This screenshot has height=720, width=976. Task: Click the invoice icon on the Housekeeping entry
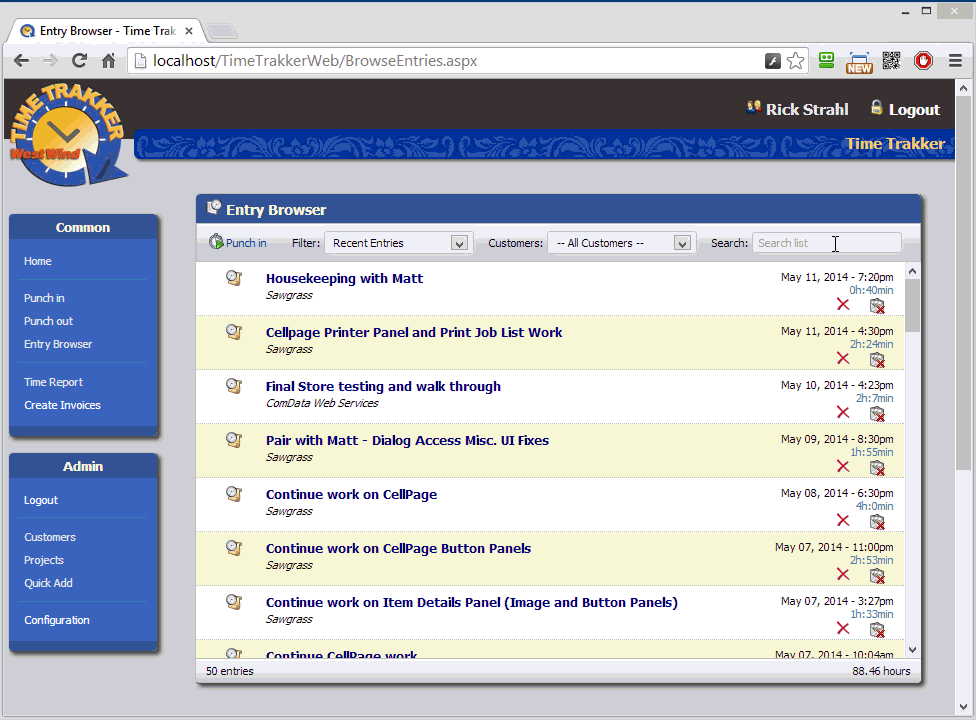point(878,306)
